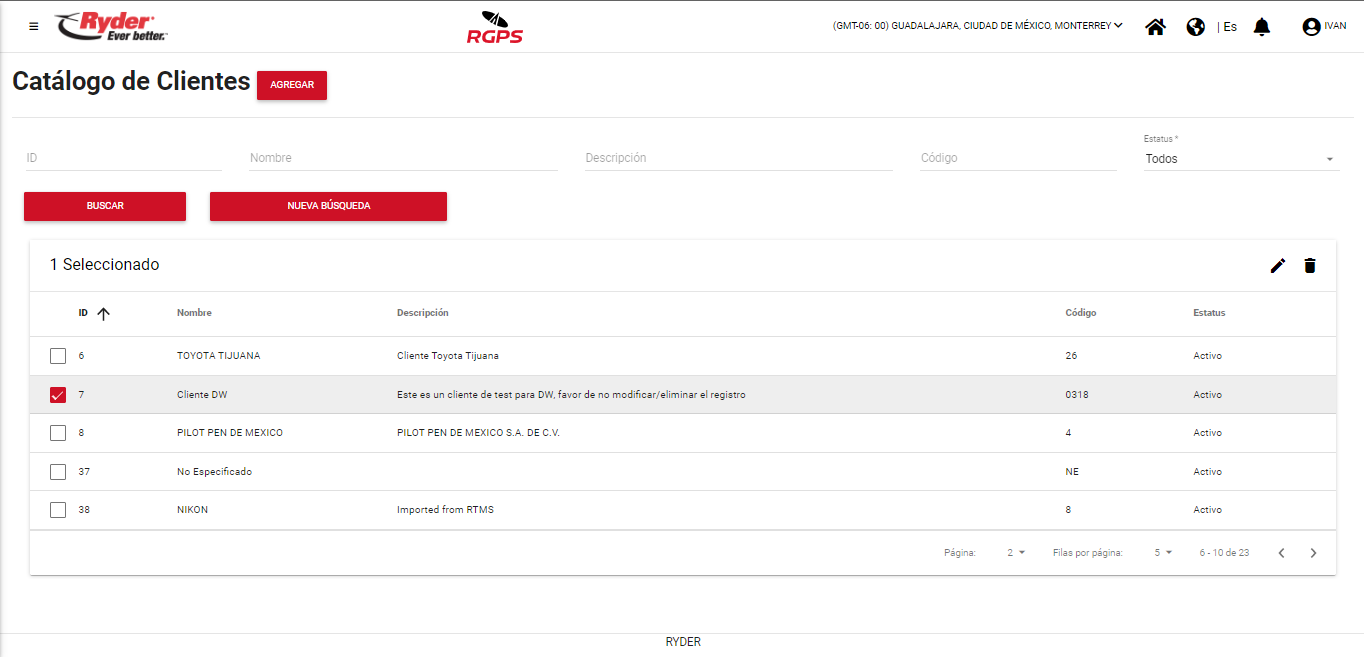Open the hamburger navigation menu
The width and height of the screenshot is (1364, 657).
click(34, 27)
